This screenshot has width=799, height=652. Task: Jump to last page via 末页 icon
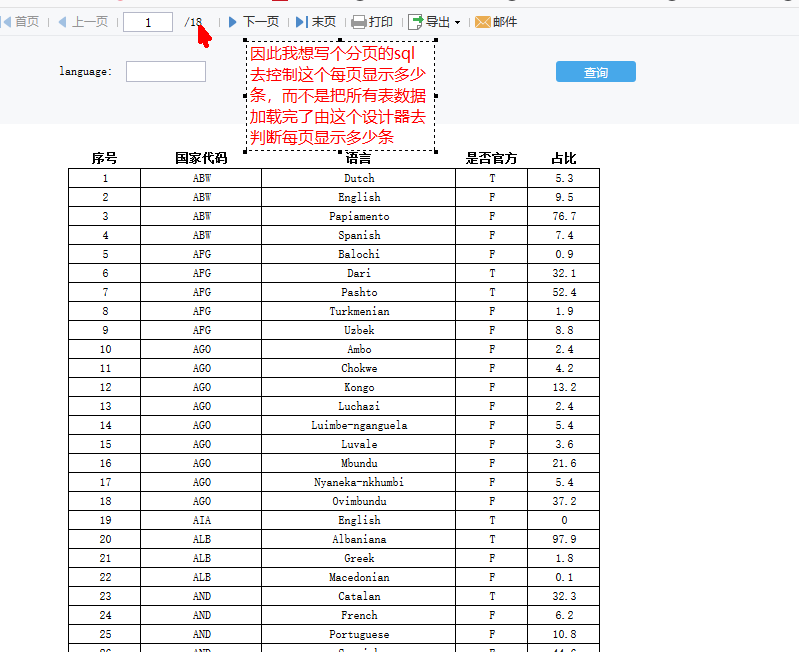point(302,22)
